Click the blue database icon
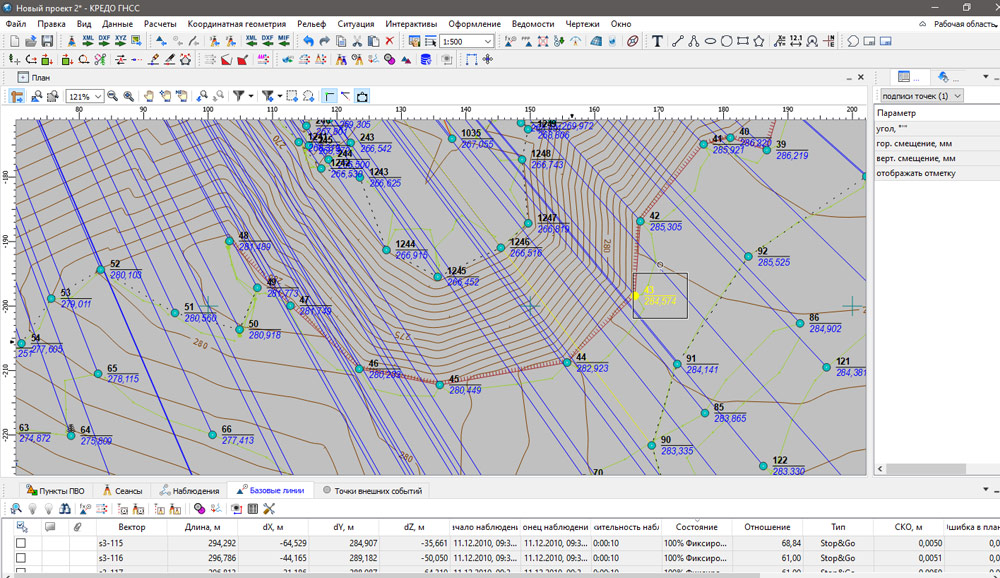Screen dimensions: 1000x578 426,59
